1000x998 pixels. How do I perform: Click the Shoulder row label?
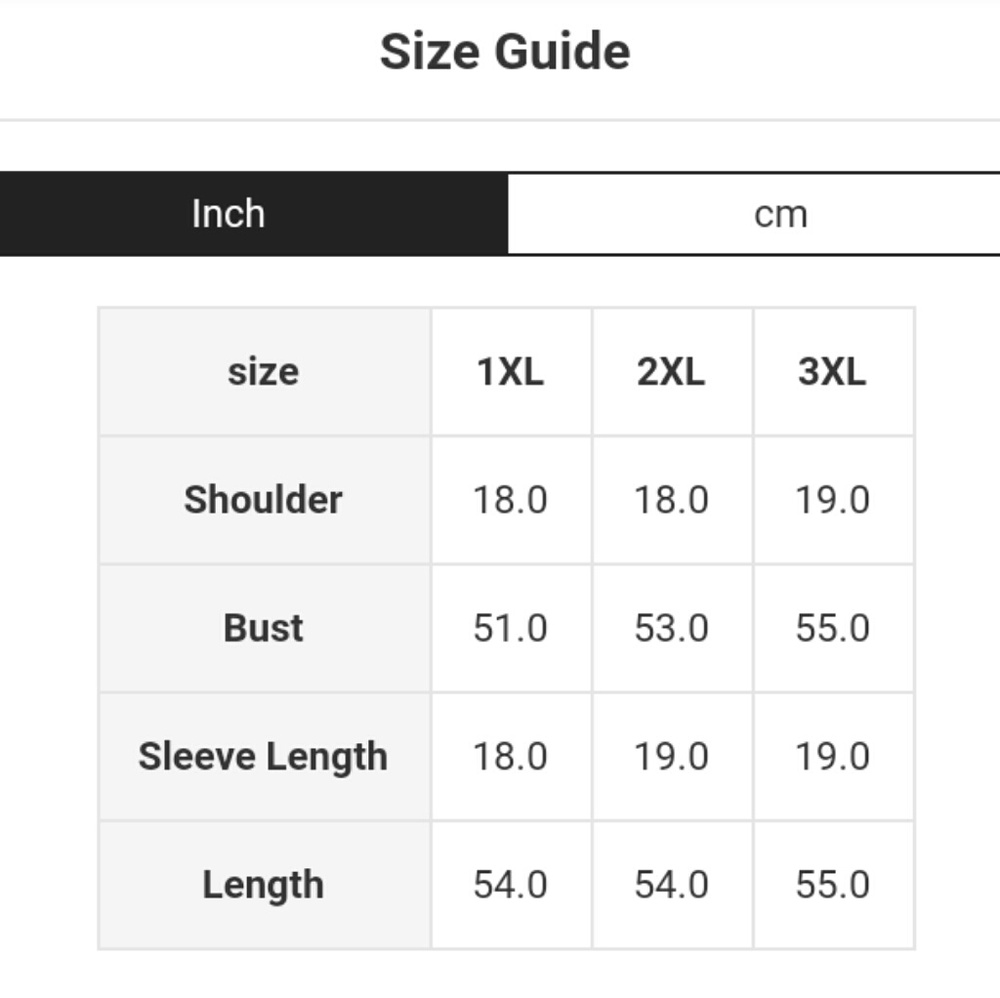pos(263,500)
